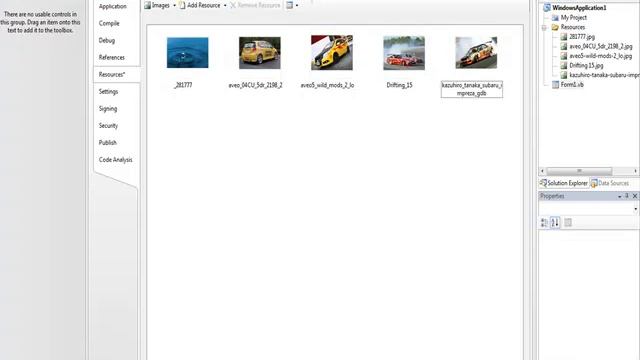This screenshot has height=360, width=640.
Task: Select the Resources* tab
Action: point(112,75)
